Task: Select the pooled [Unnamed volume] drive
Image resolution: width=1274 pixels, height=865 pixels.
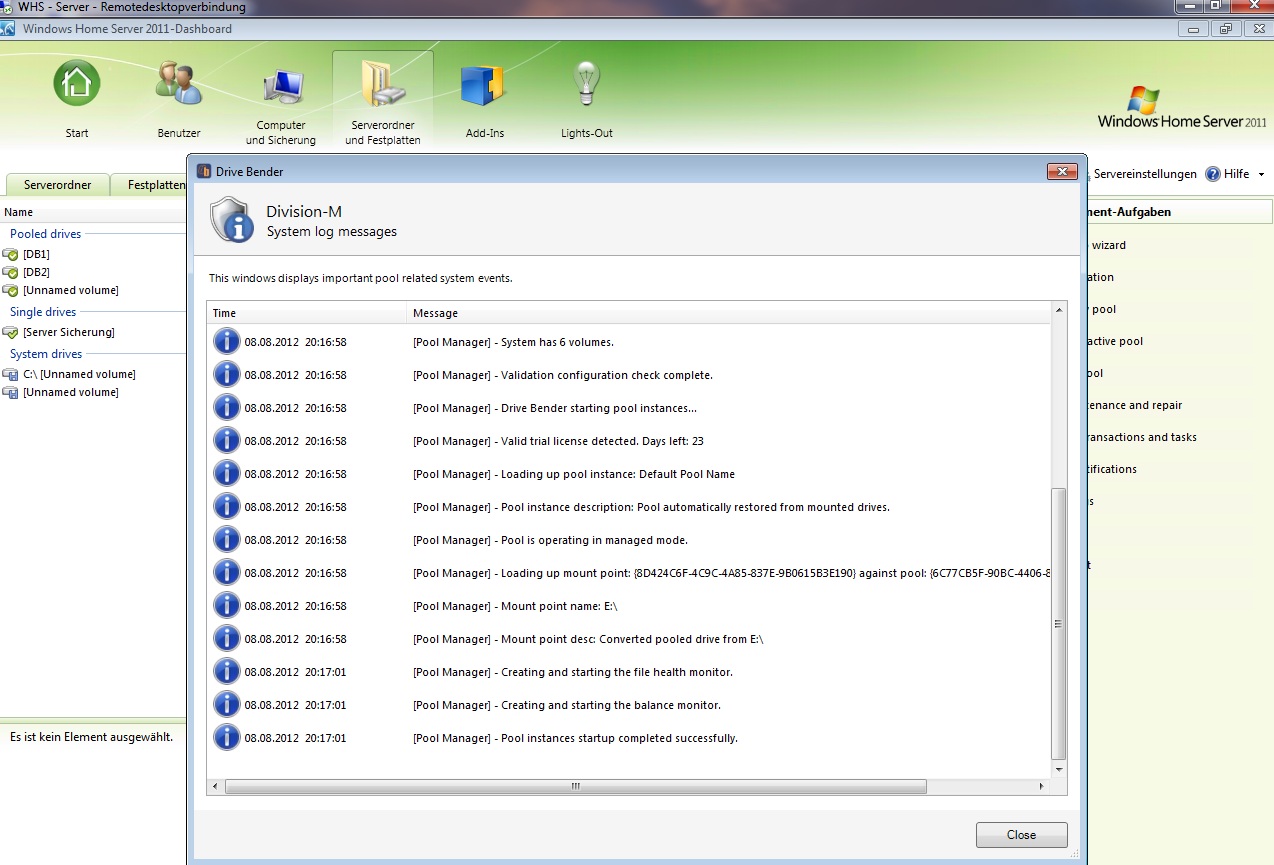Action: tap(70, 290)
